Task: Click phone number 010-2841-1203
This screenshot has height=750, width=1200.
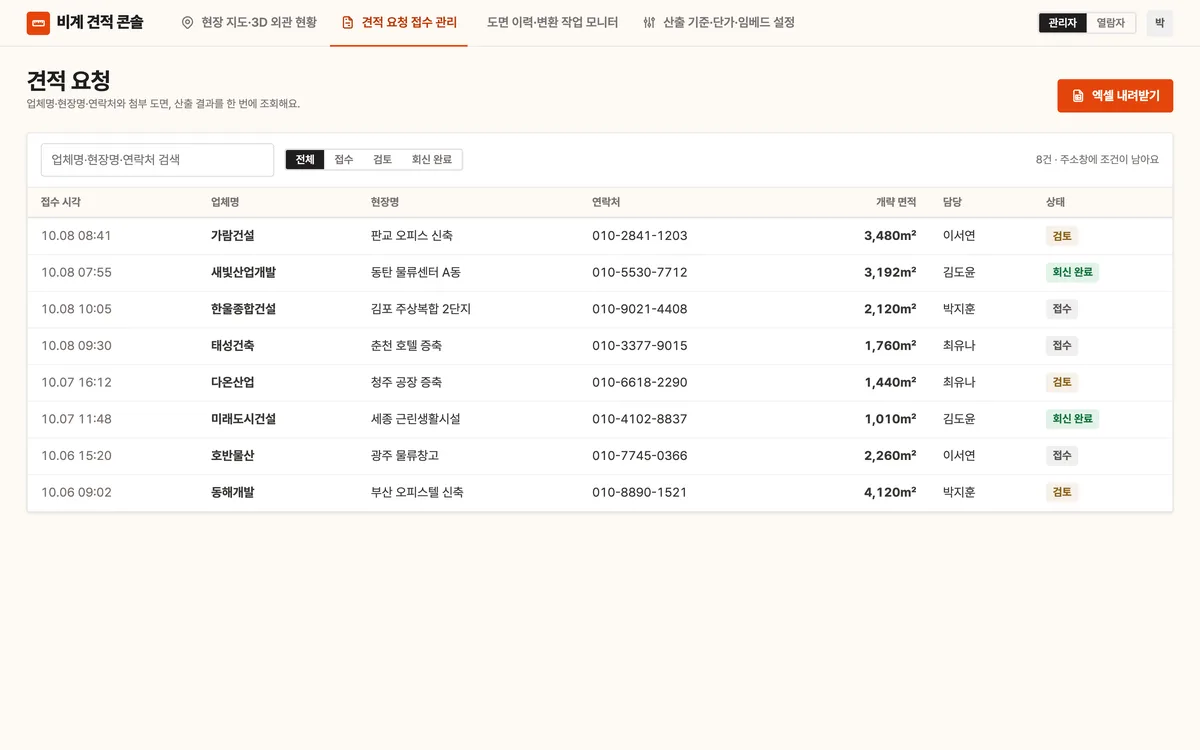Action: point(640,236)
